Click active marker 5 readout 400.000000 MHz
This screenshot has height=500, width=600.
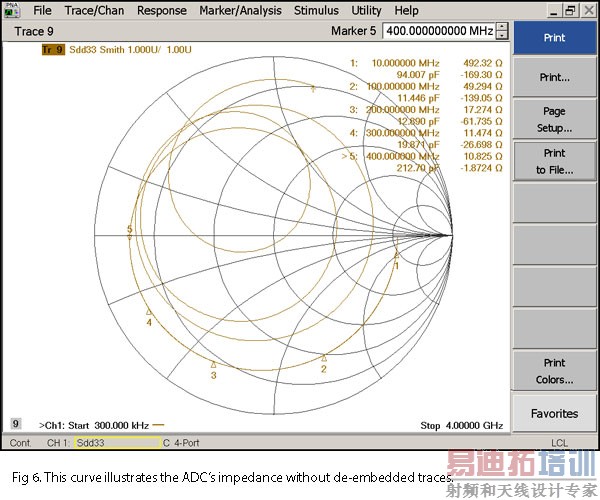point(403,156)
